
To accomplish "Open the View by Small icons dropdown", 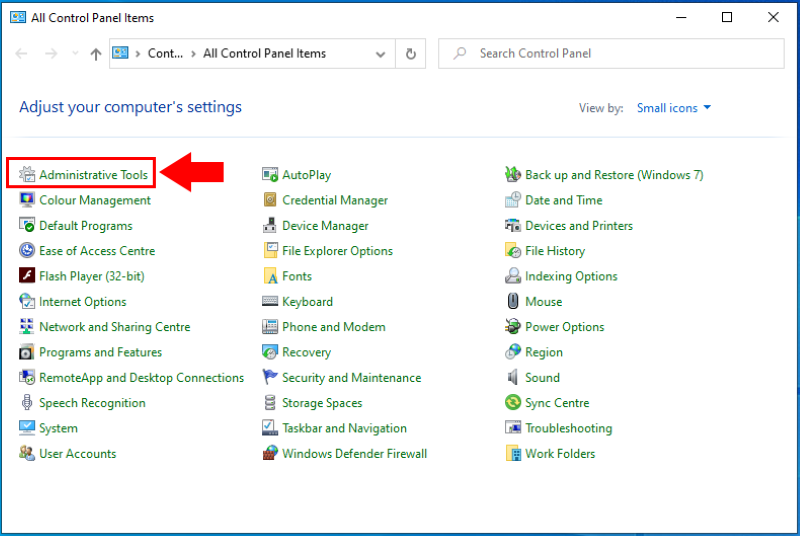I will pos(674,108).
